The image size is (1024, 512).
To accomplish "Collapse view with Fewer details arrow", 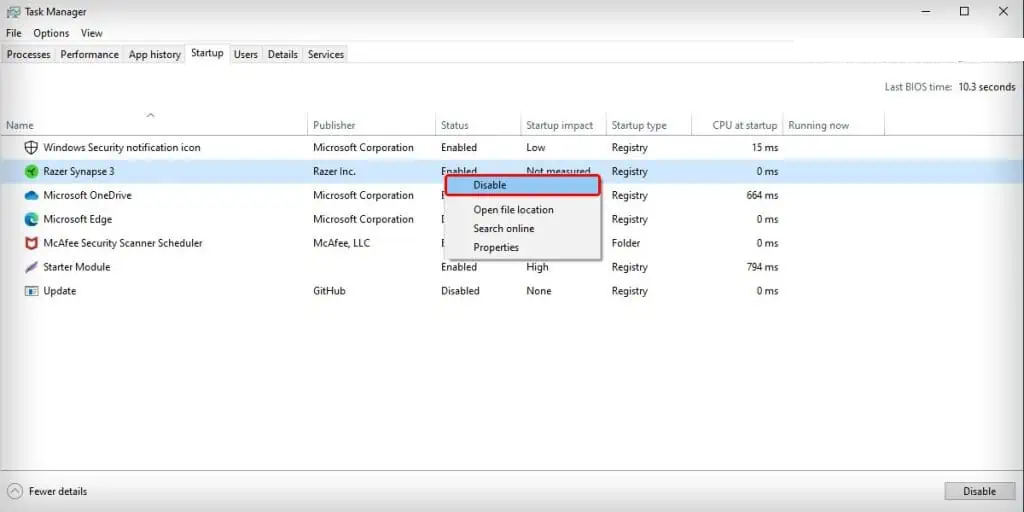I will click(x=15, y=491).
